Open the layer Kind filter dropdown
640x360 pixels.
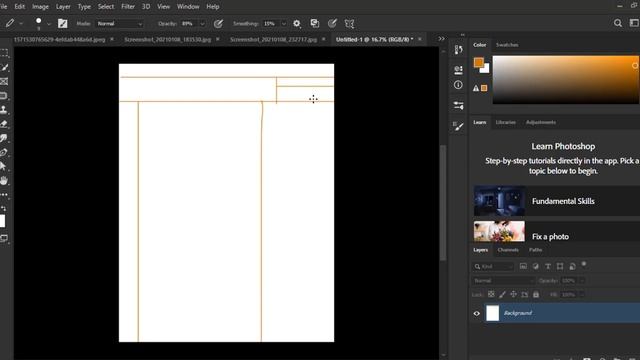pos(493,267)
